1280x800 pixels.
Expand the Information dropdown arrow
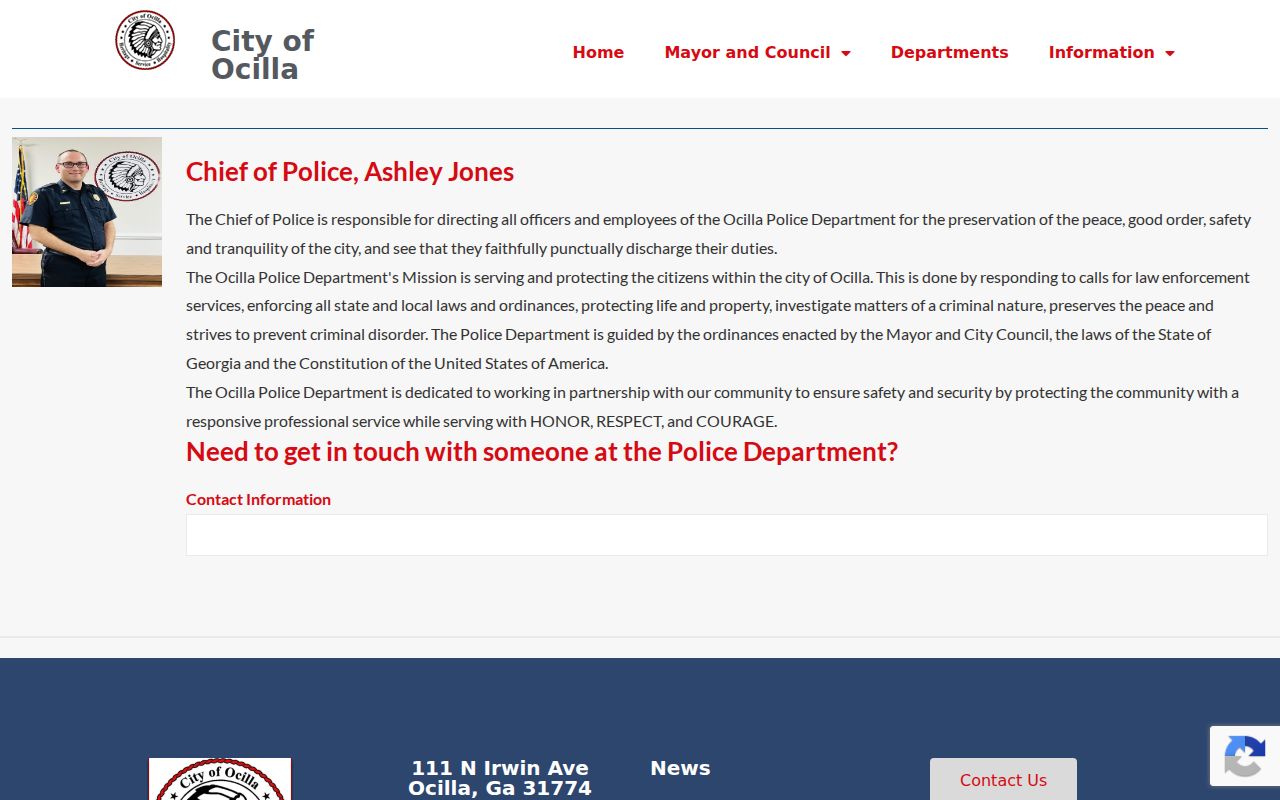point(1170,53)
